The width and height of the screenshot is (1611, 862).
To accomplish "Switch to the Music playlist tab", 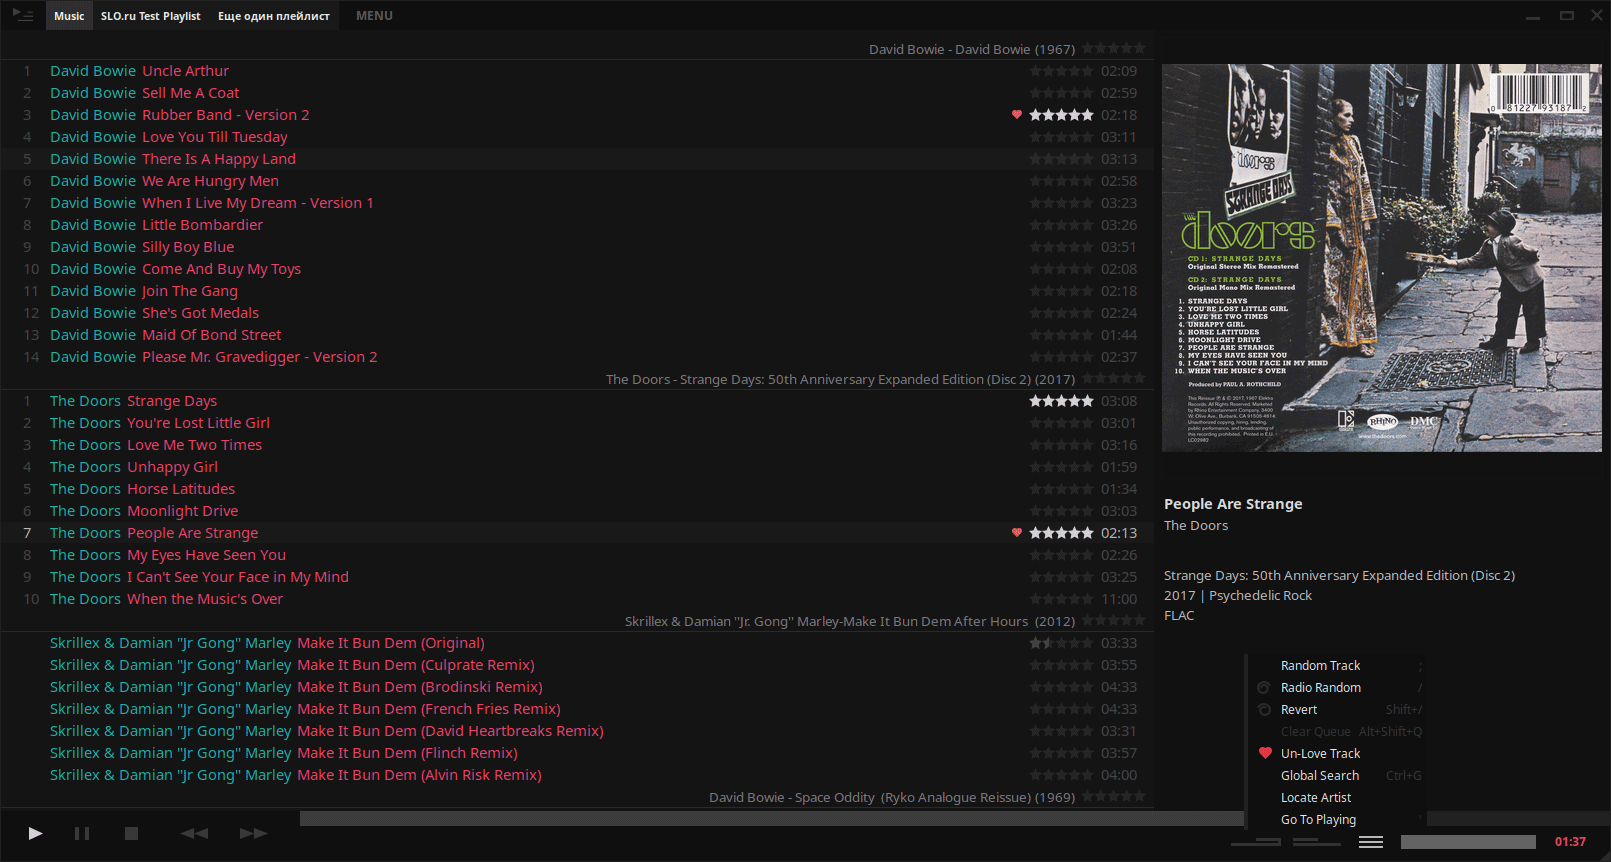I will coord(69,16).
